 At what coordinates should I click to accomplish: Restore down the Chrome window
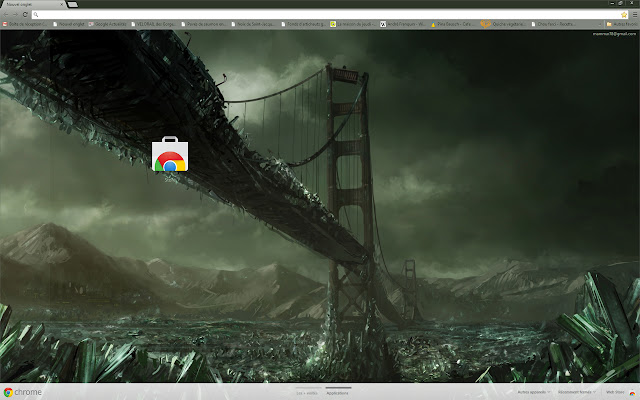pyautogui.click(x=620, y=3)
